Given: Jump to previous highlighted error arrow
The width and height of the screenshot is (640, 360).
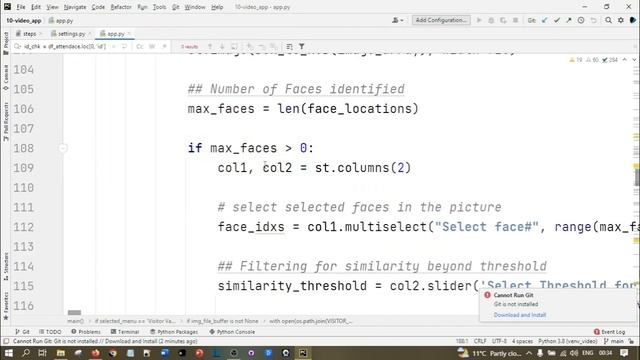Looking at the screenshot, I should point(624,60).
